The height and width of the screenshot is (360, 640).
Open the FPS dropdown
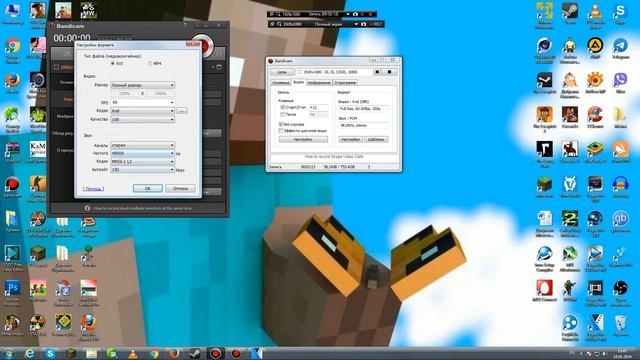pyautogui.click(x=142, y=102)
